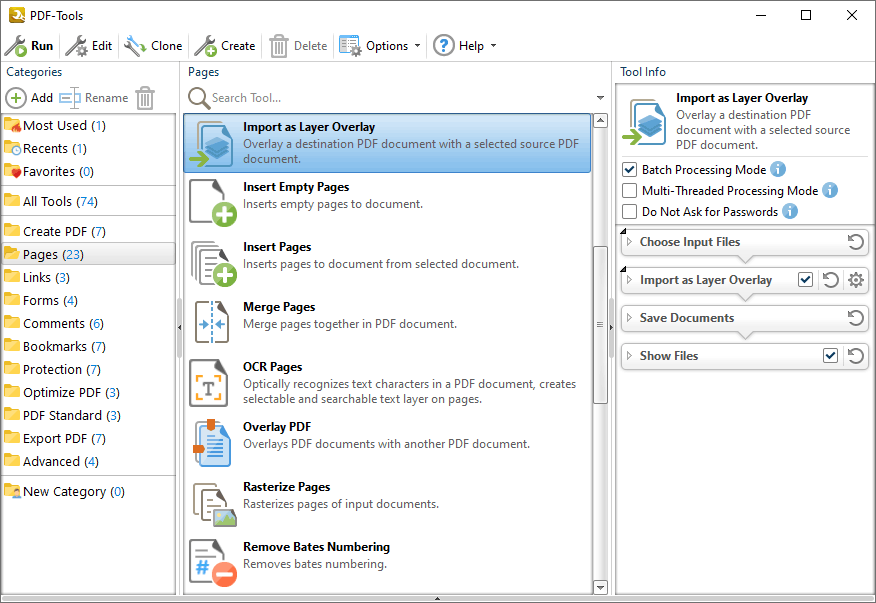
Task: Click the tool list scroll down arrow
Action: (x=600, y=587)
